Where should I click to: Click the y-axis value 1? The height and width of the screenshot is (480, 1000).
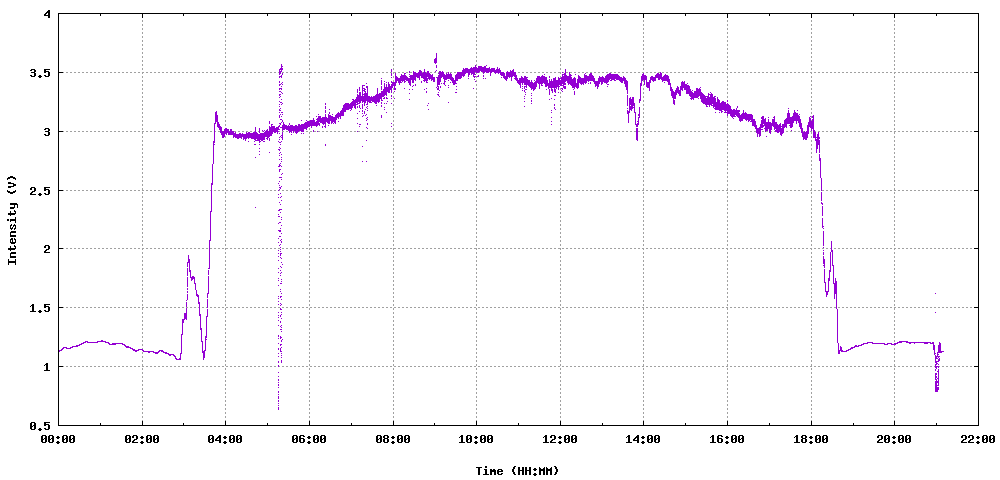[x=48, y=367]
